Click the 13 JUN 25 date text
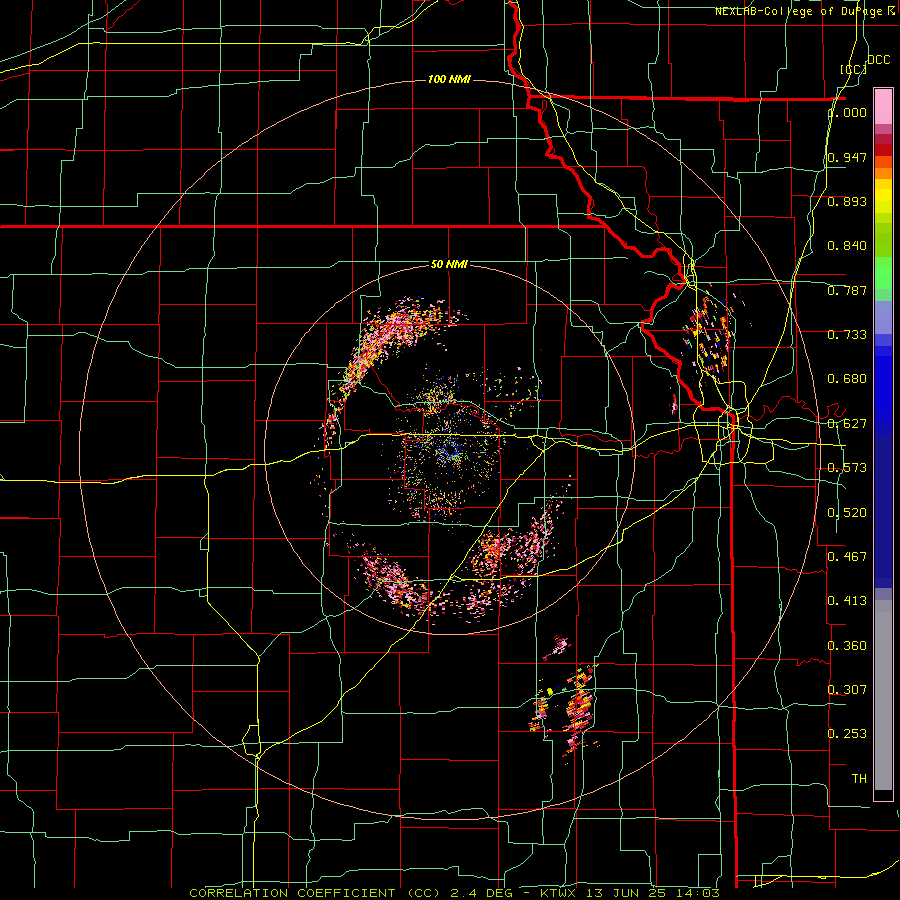The height and width of the screenshot is (900, 900). coord(626,893)
